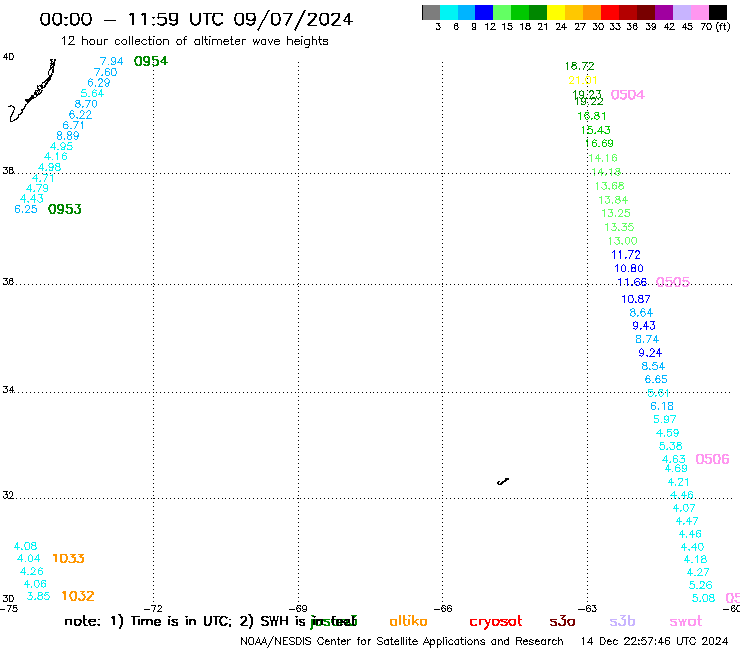Click the 's3a' satellite legend label

click(x=562, y=621)
